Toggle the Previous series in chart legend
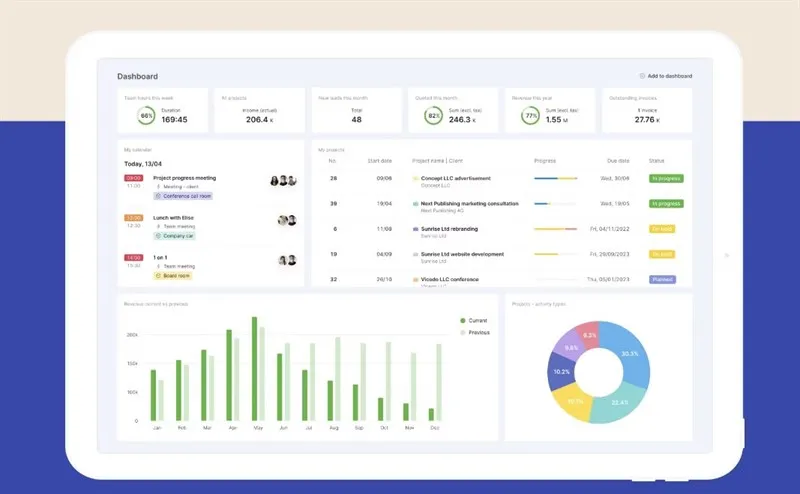Viewport: 800px width, 494px height. (462, 332)
